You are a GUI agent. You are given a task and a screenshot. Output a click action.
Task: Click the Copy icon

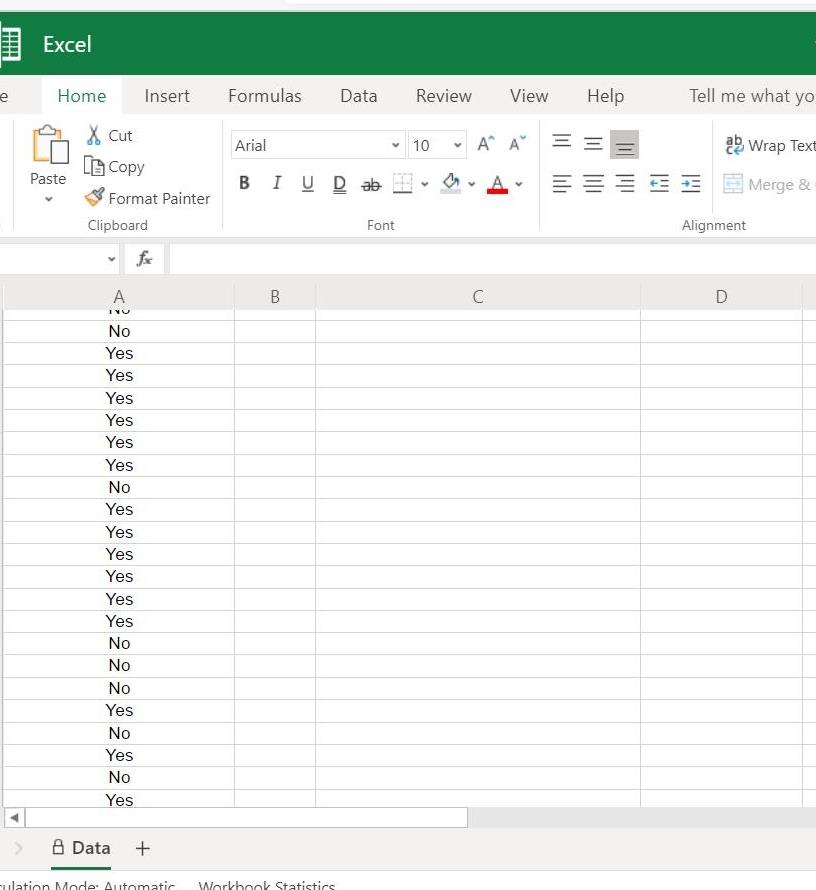[x=94, y=166]
